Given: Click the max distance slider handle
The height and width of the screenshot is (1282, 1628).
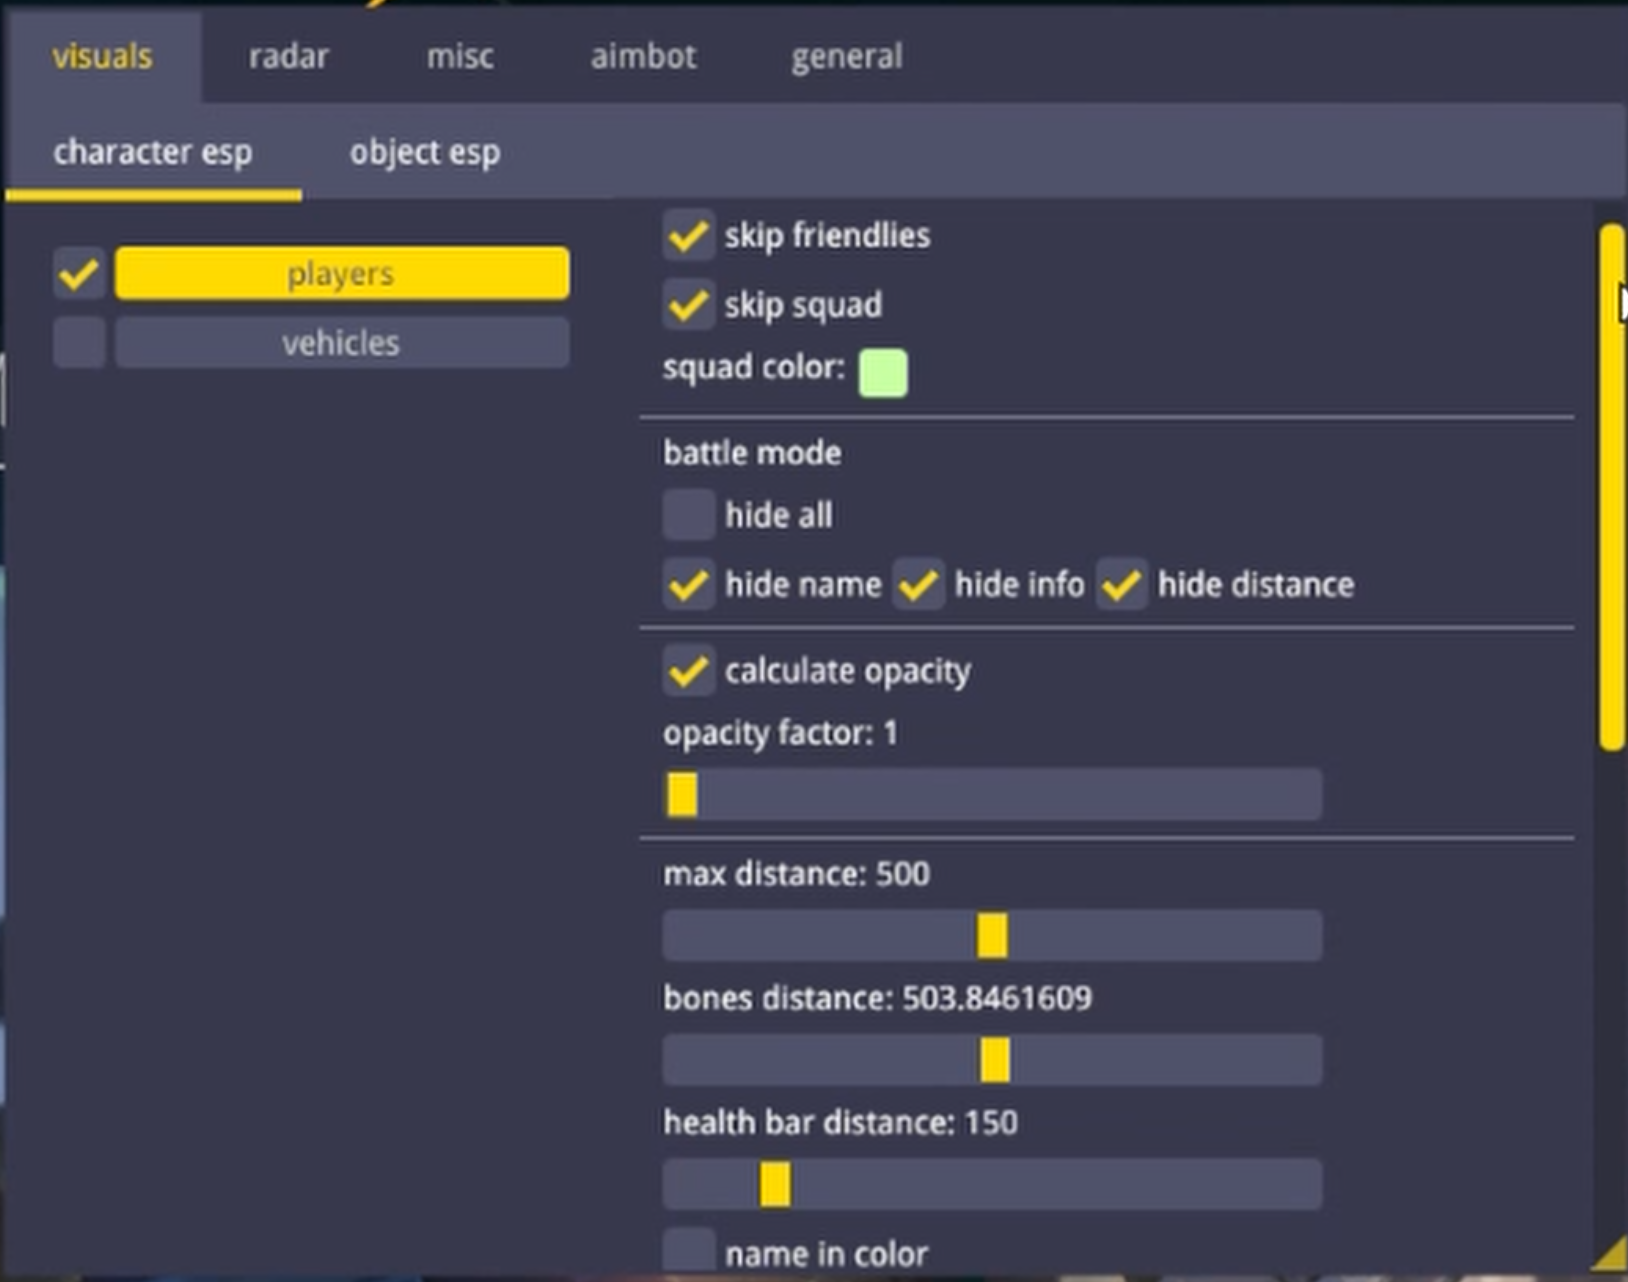Looking at the screenshot, I should [992, 936].
